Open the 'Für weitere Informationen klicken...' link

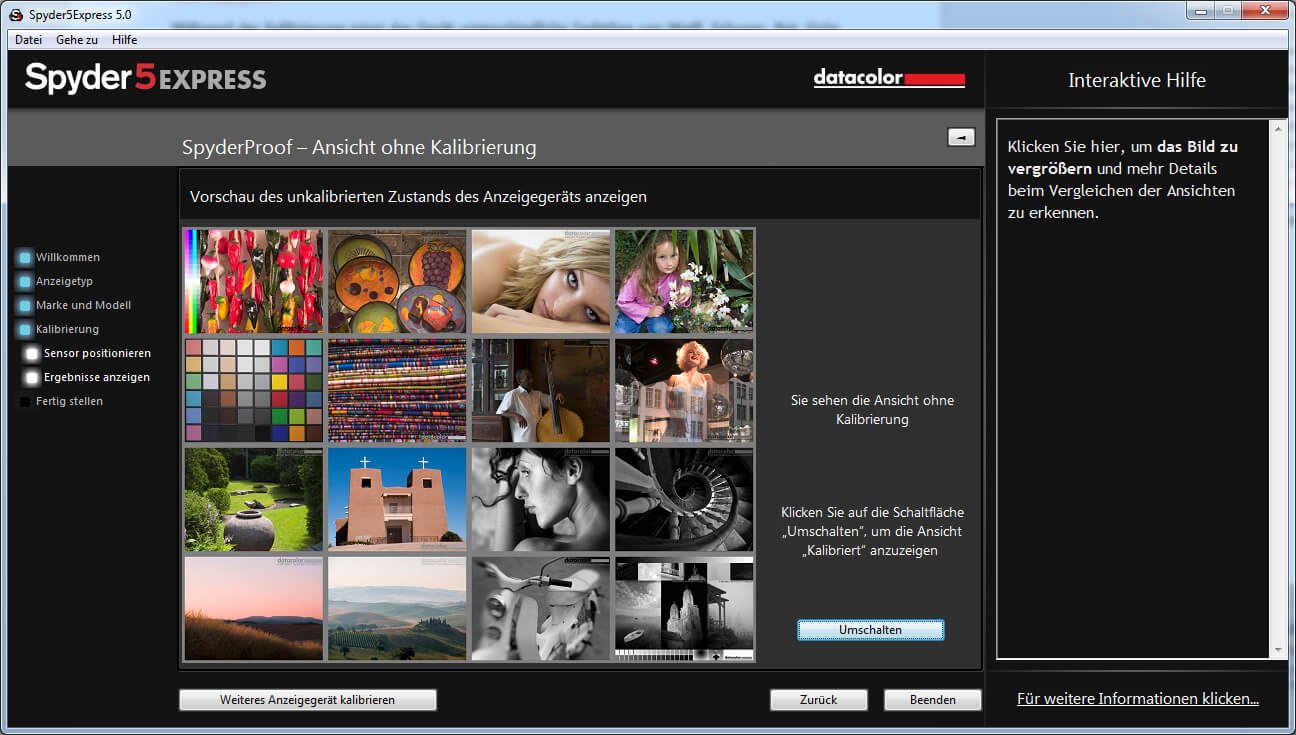point(1138,699)
